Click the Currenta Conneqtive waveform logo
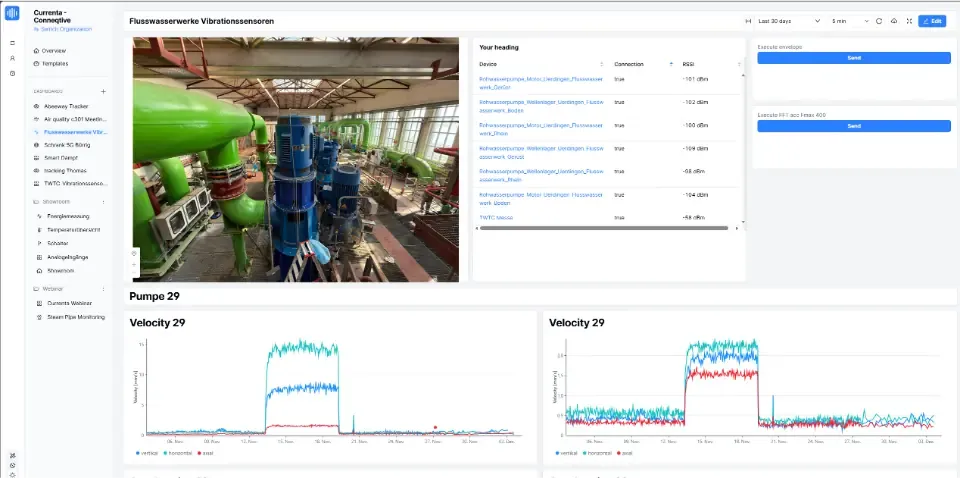Viewport: 960px width, 478px height. 12,13
